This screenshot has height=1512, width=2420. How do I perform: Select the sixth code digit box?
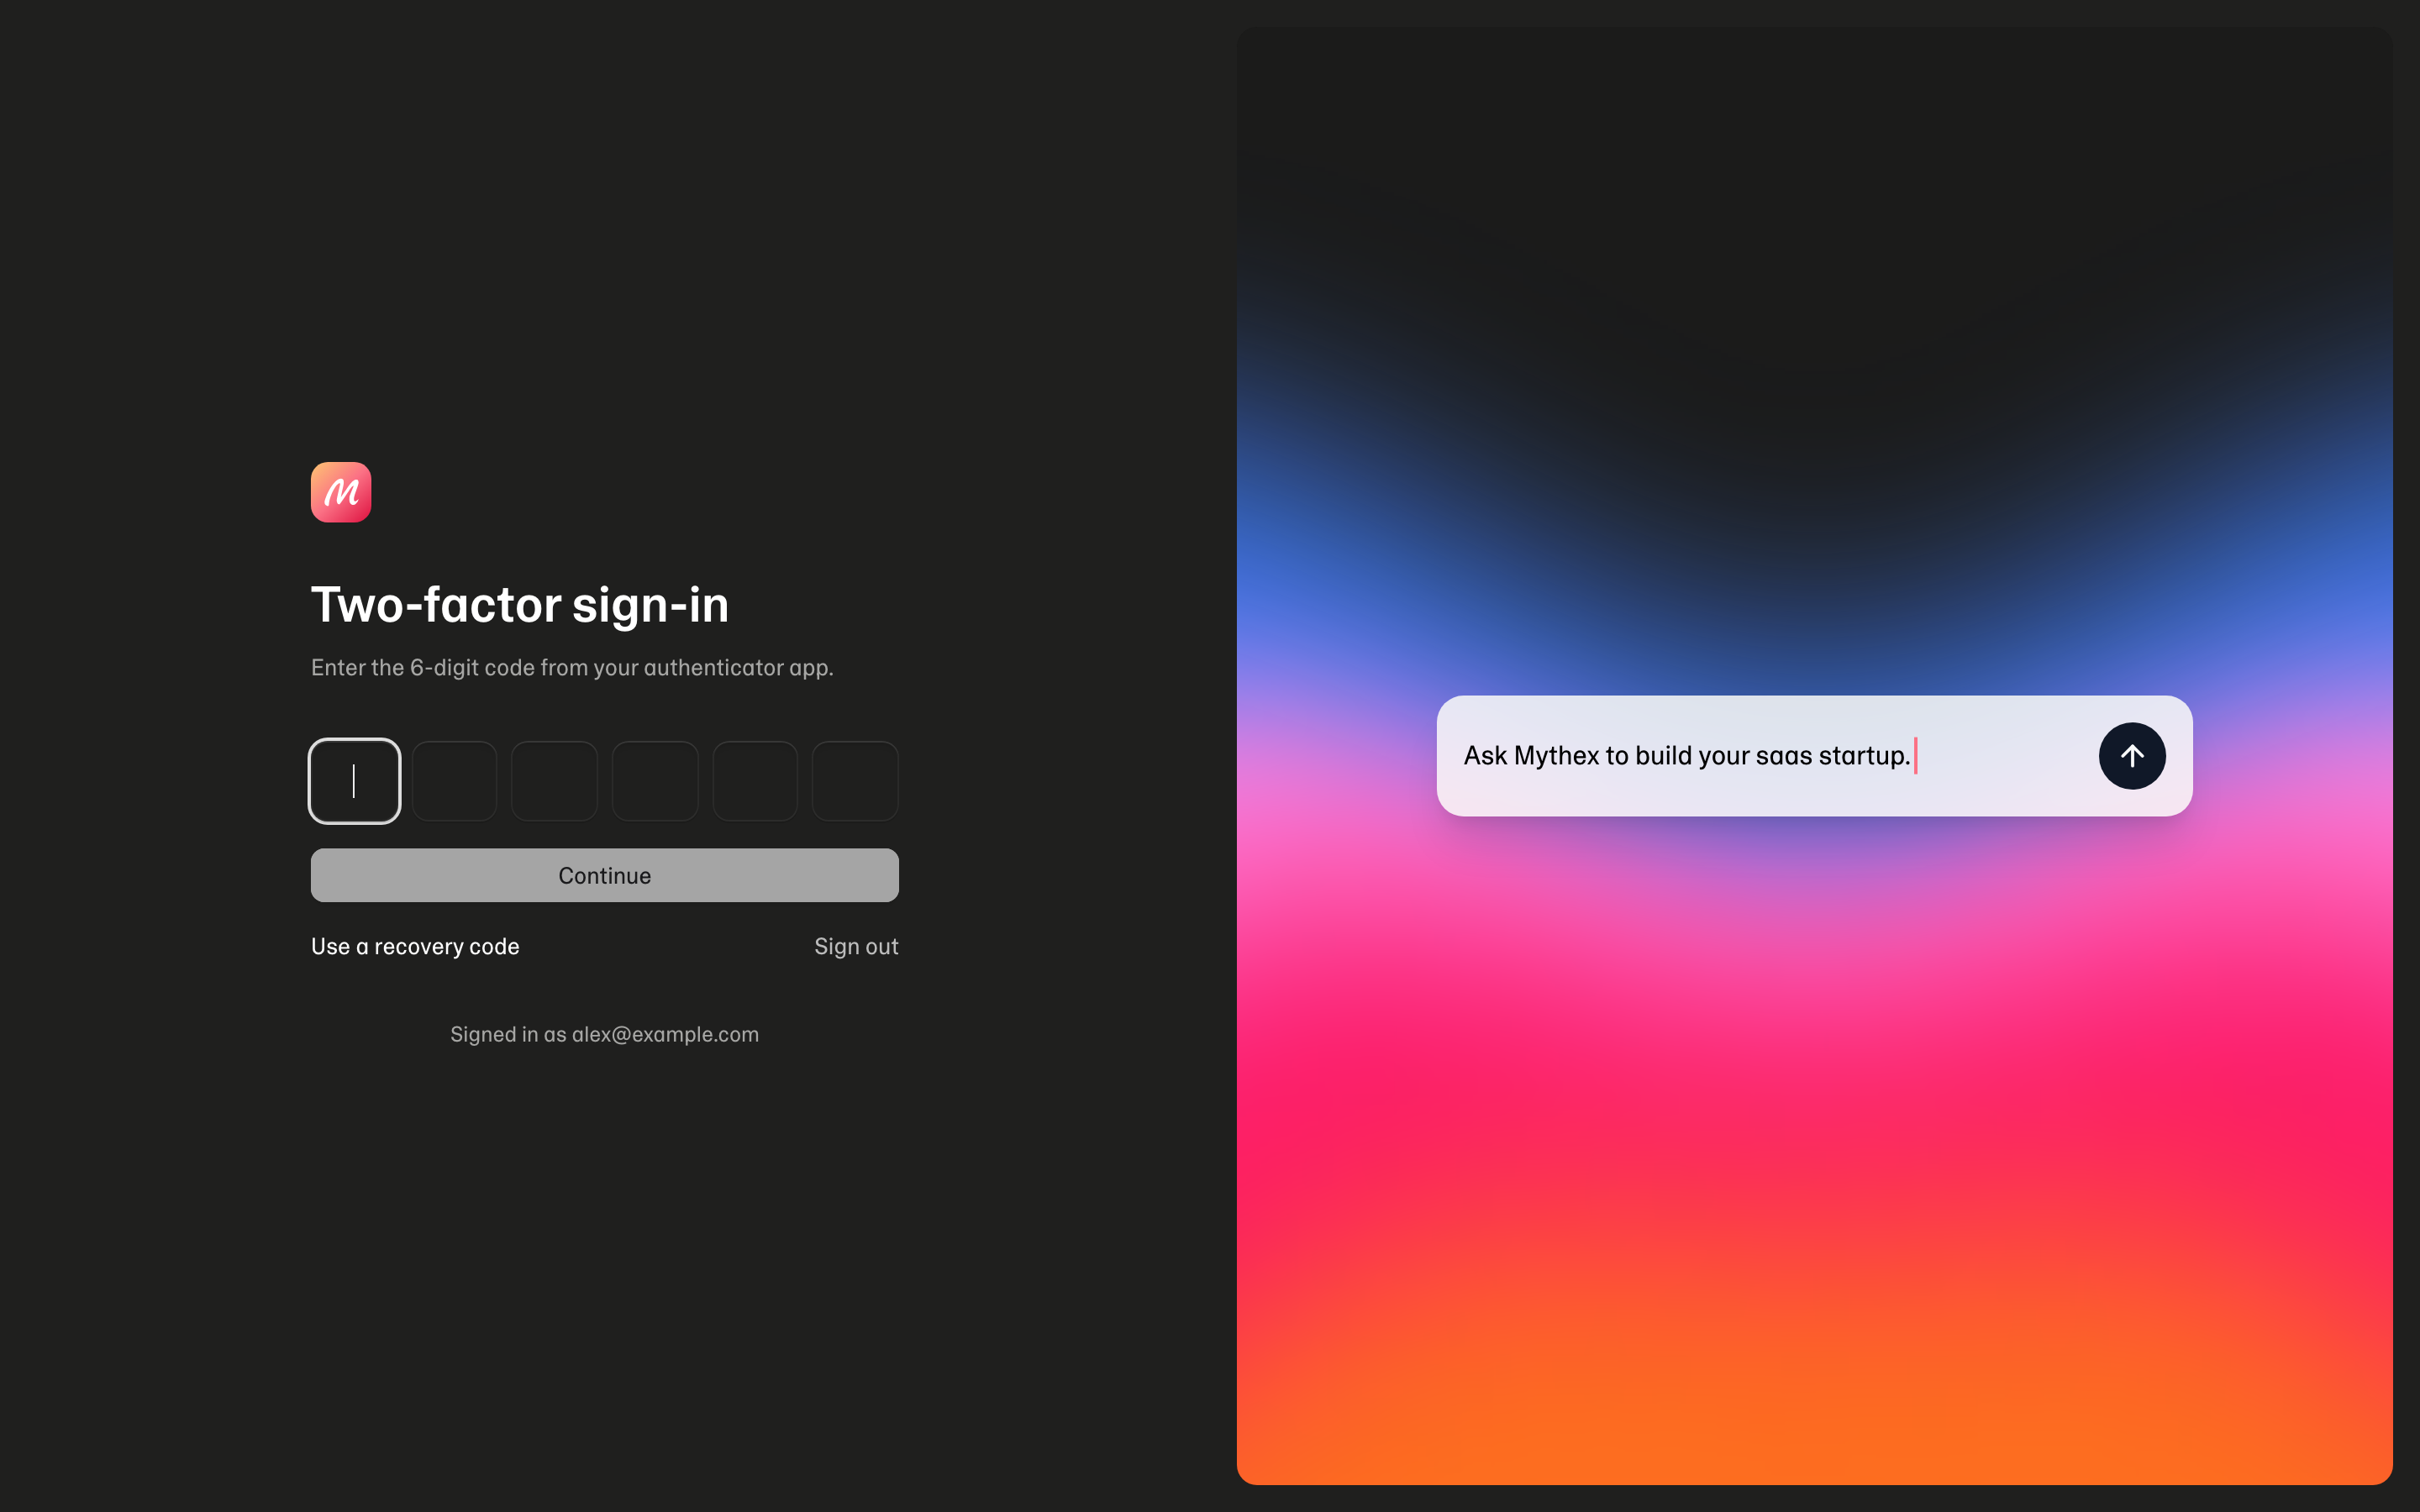[855, 781]
